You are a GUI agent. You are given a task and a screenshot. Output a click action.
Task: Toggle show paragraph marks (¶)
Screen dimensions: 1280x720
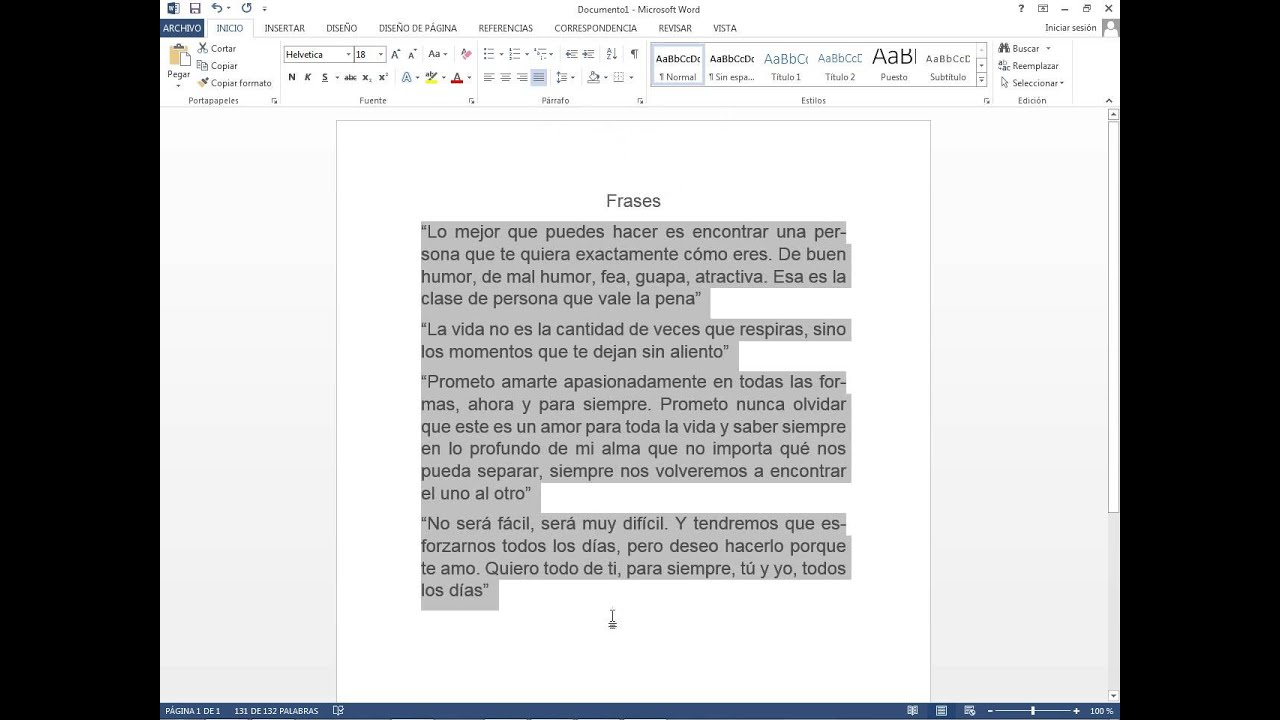click(x=634, y=54)
